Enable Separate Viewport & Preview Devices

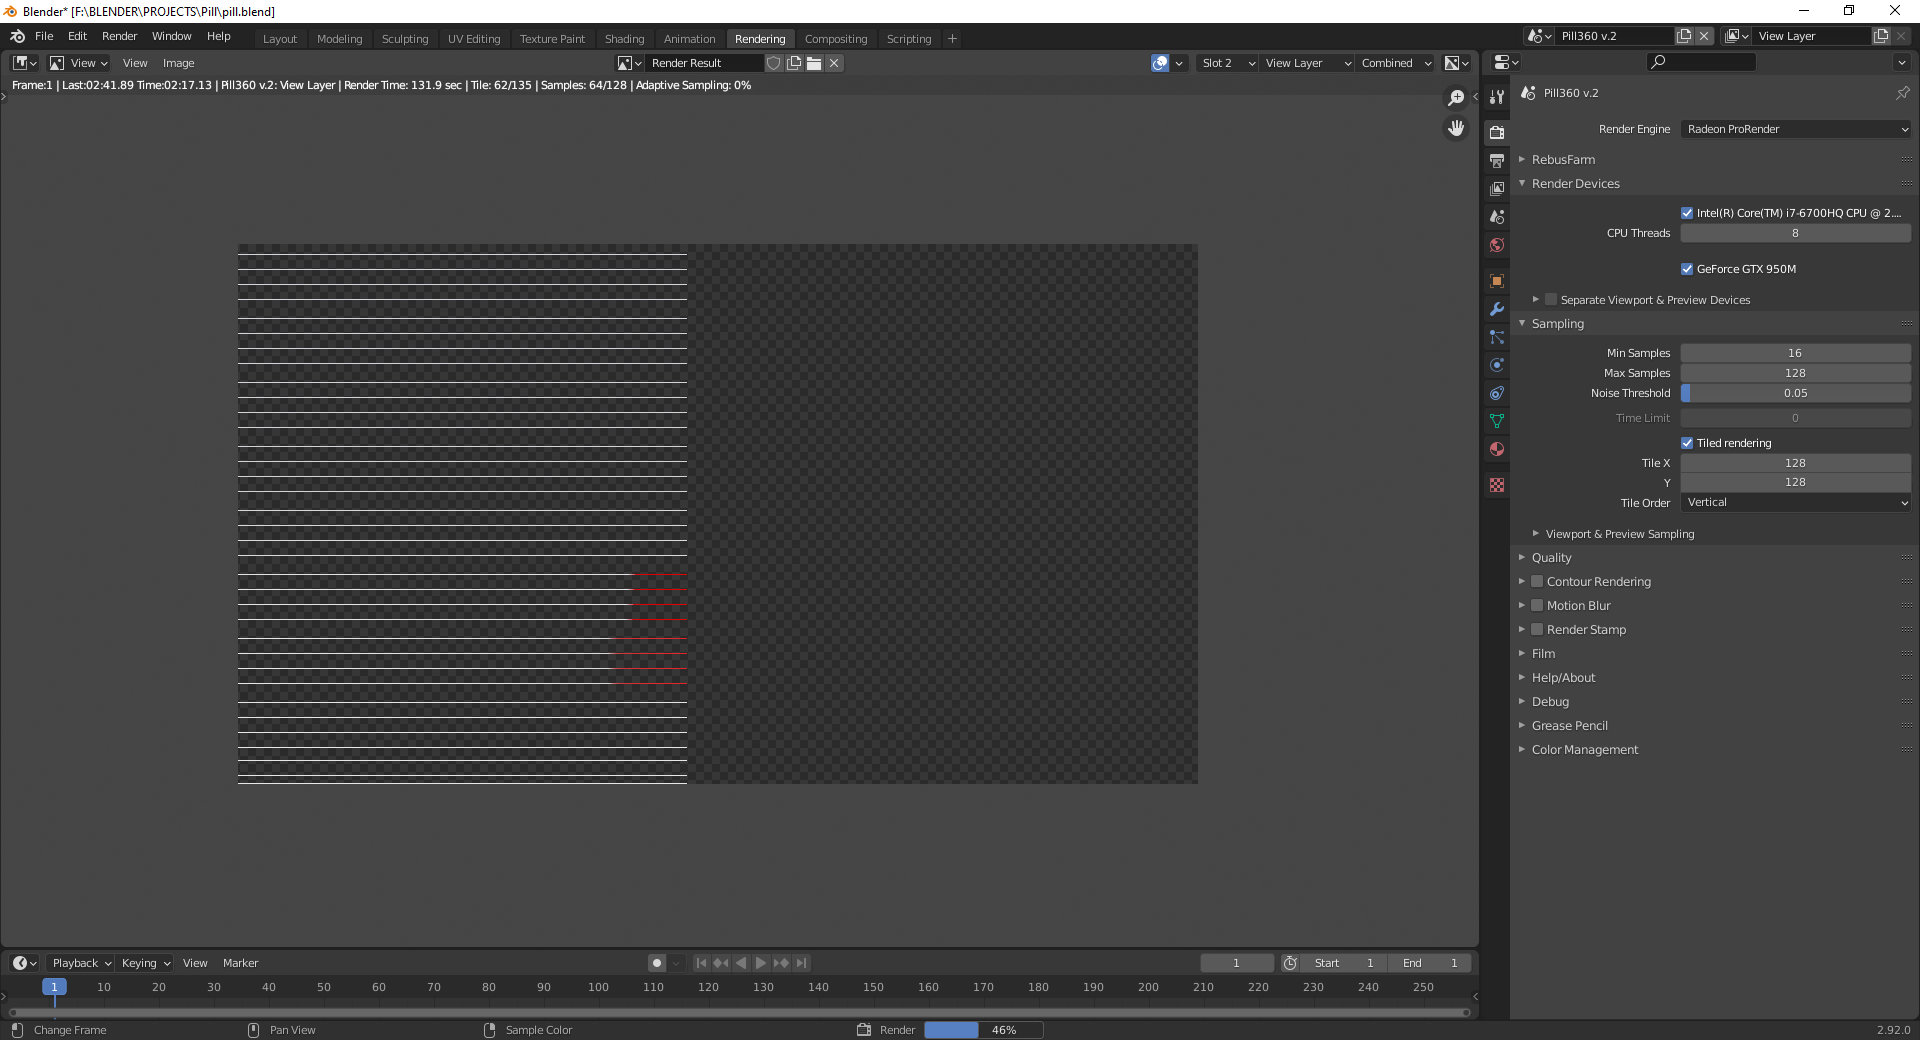coord(1550,299)
